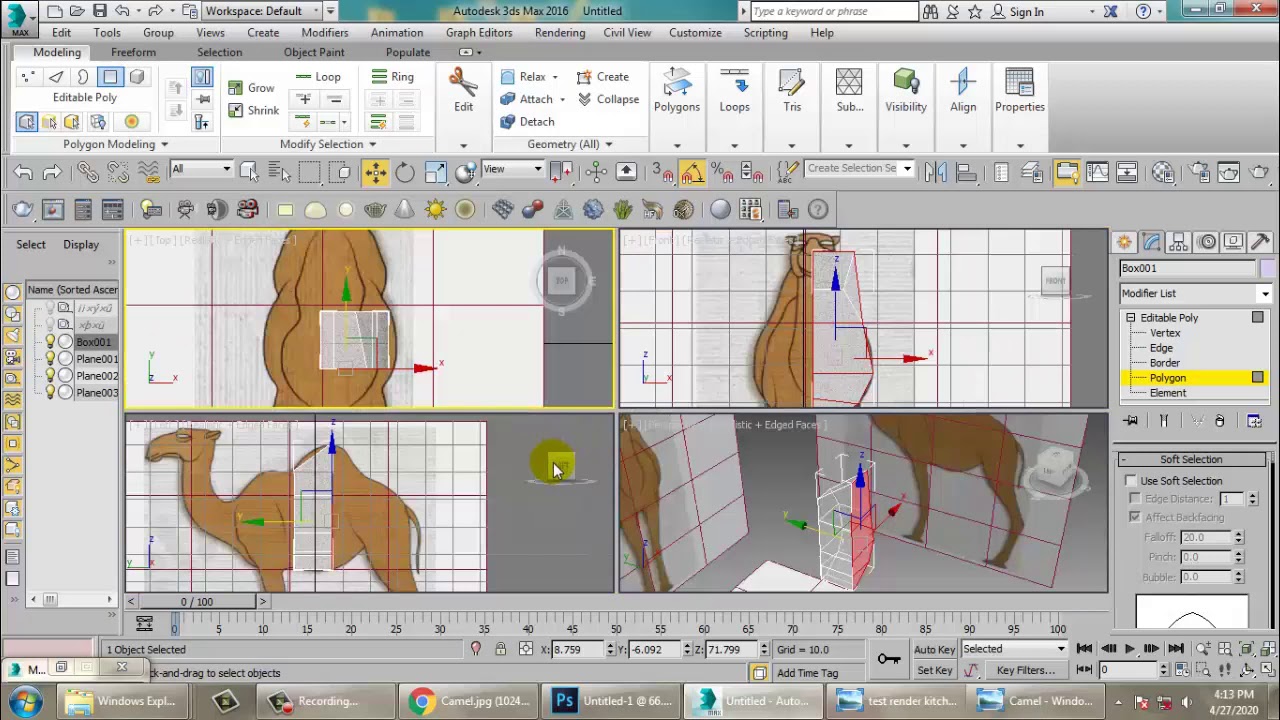Screen dimensions: 1280x720
Task: Toggle the Selection Lock padlock icon
Action: [x=501, y=649]
